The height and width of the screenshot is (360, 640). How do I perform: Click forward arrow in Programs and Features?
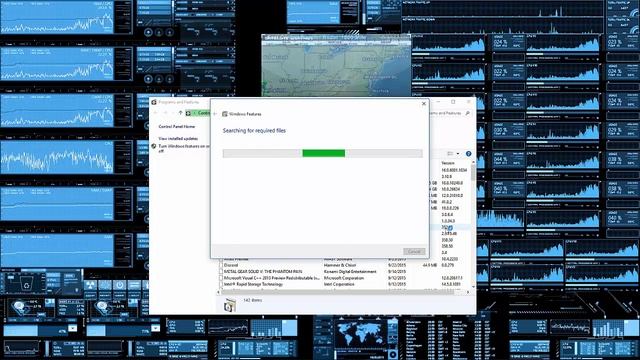tap(165, 113)
